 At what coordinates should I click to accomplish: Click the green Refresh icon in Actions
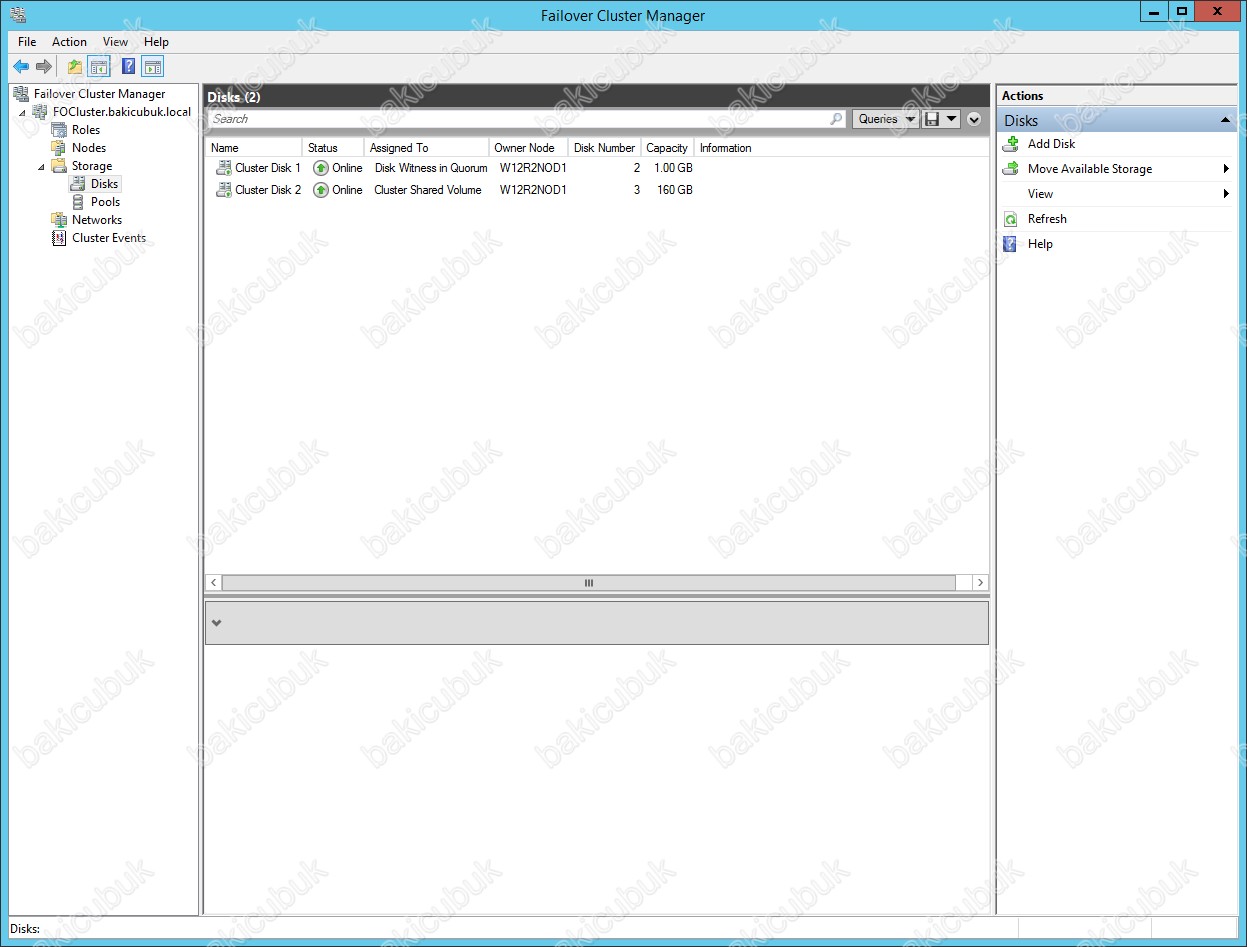[x=1011, y=219]
